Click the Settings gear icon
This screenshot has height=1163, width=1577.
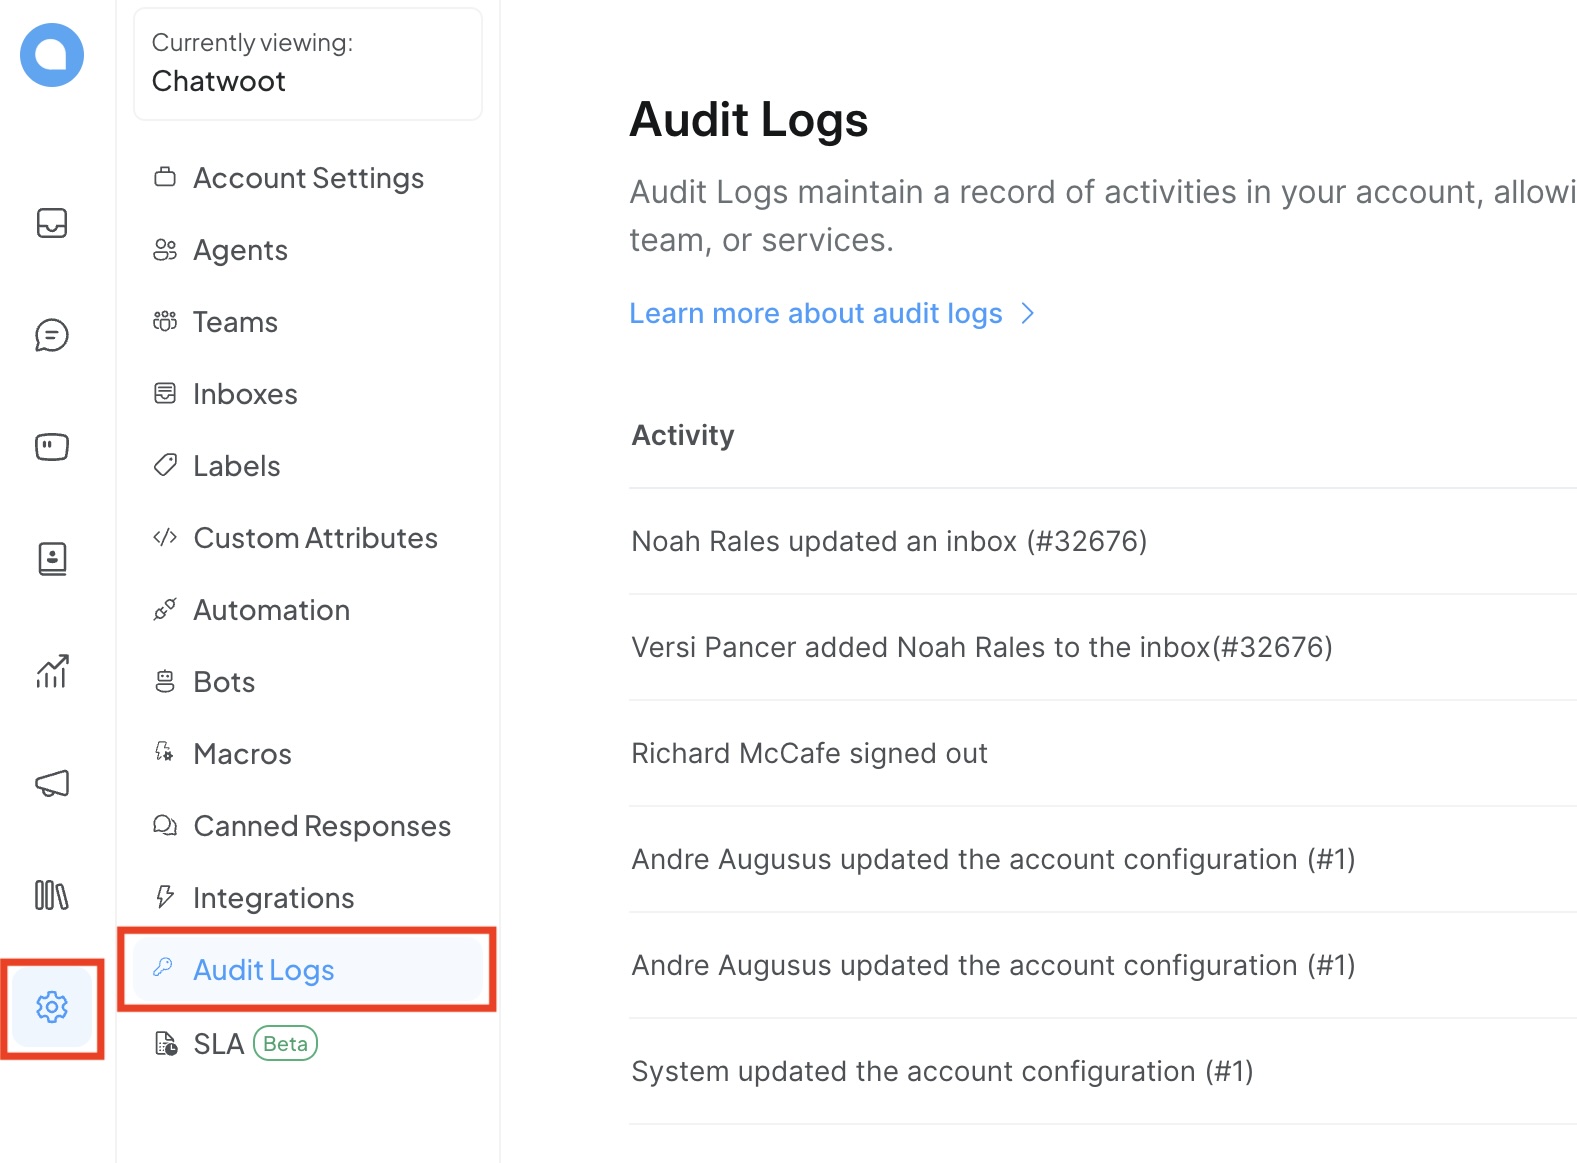pos(52,1007)
